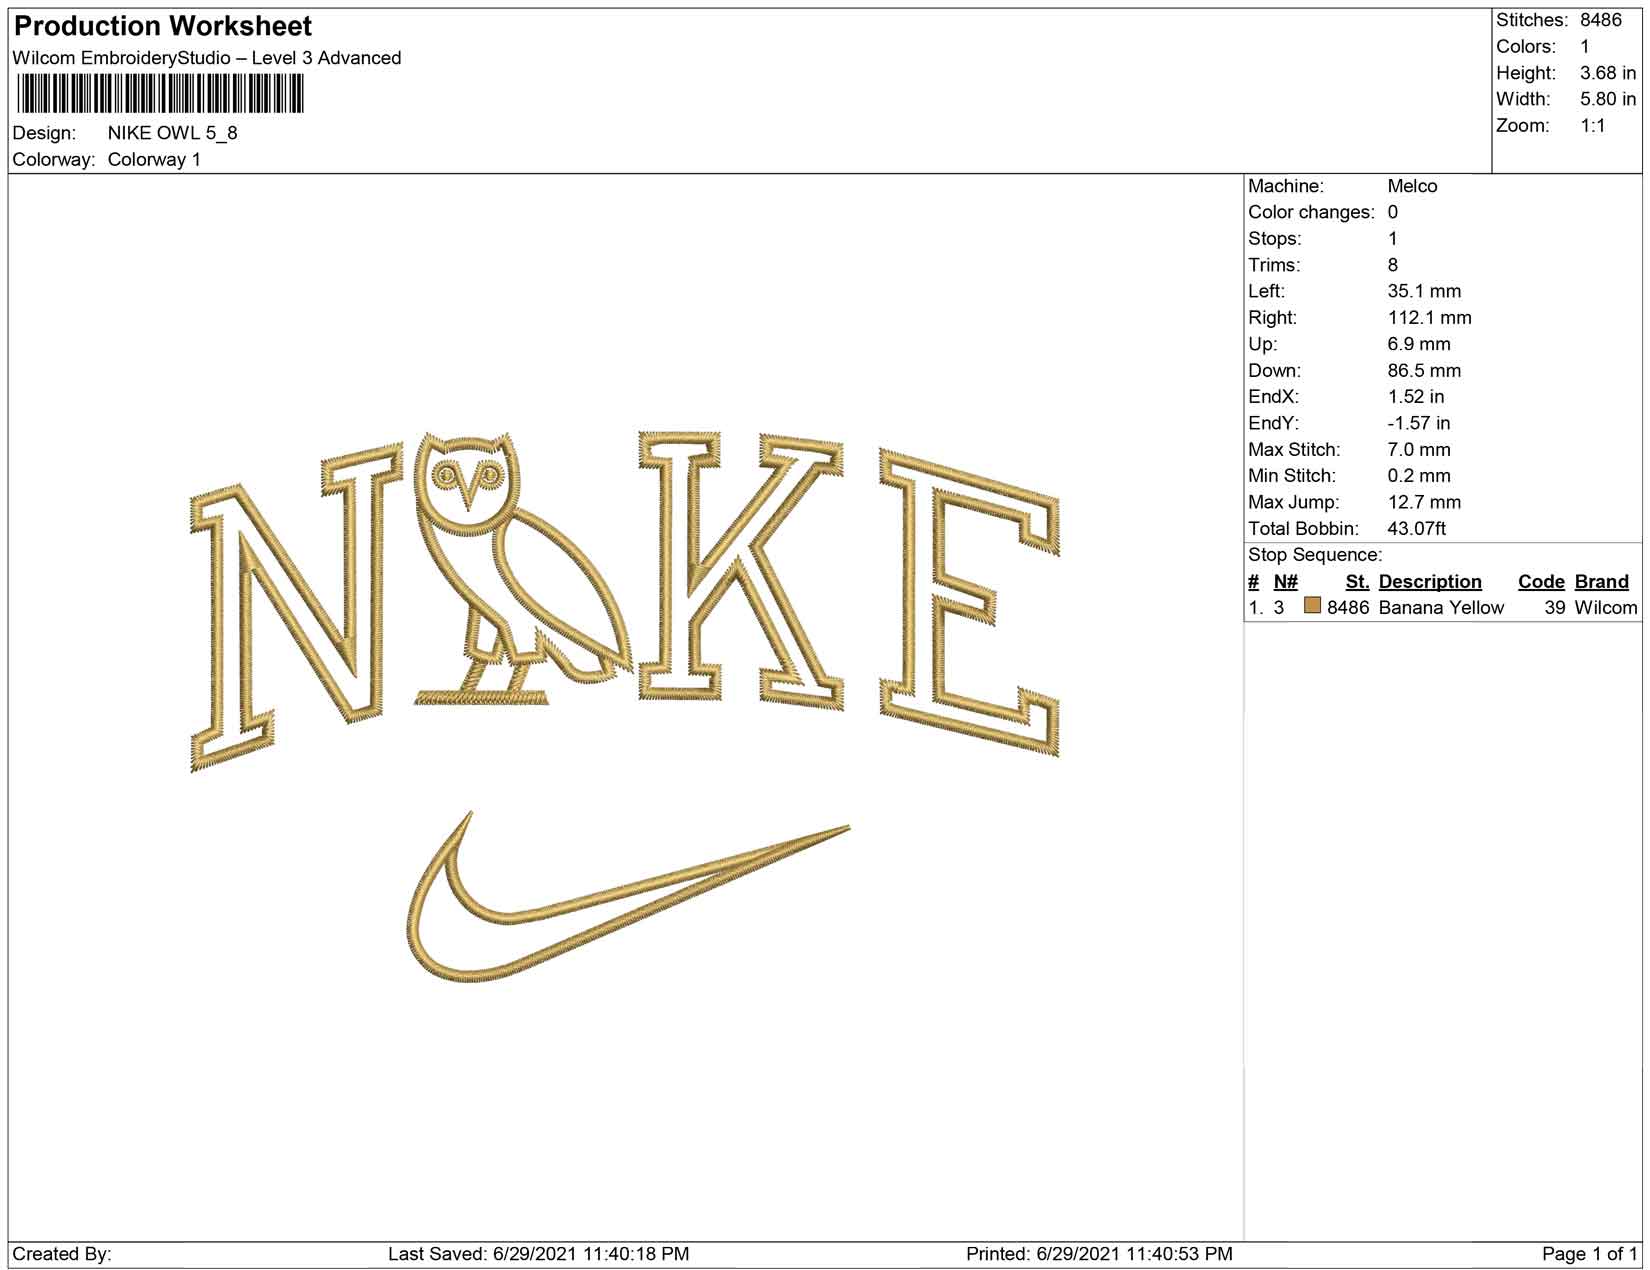Click the embroidered letter E in the design
The image size is (1650, 1270).
click(x=969, y=602)
